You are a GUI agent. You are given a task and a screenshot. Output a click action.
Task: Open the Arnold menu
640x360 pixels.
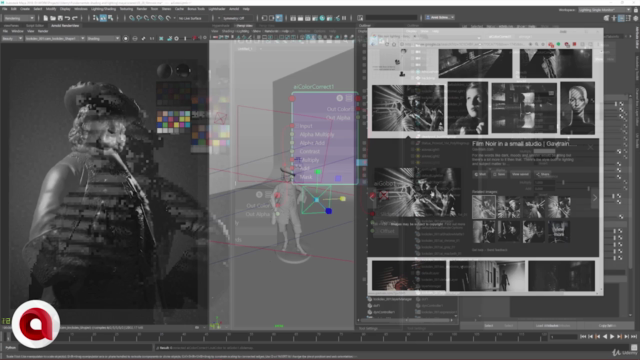(x=234, y=9)
